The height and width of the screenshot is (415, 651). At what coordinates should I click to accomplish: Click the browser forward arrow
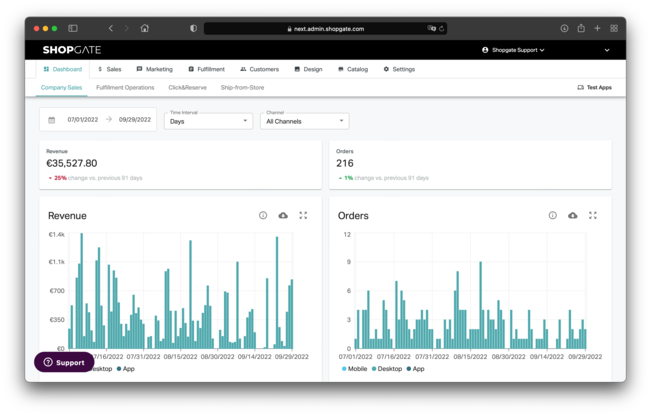tap(126, 28)
